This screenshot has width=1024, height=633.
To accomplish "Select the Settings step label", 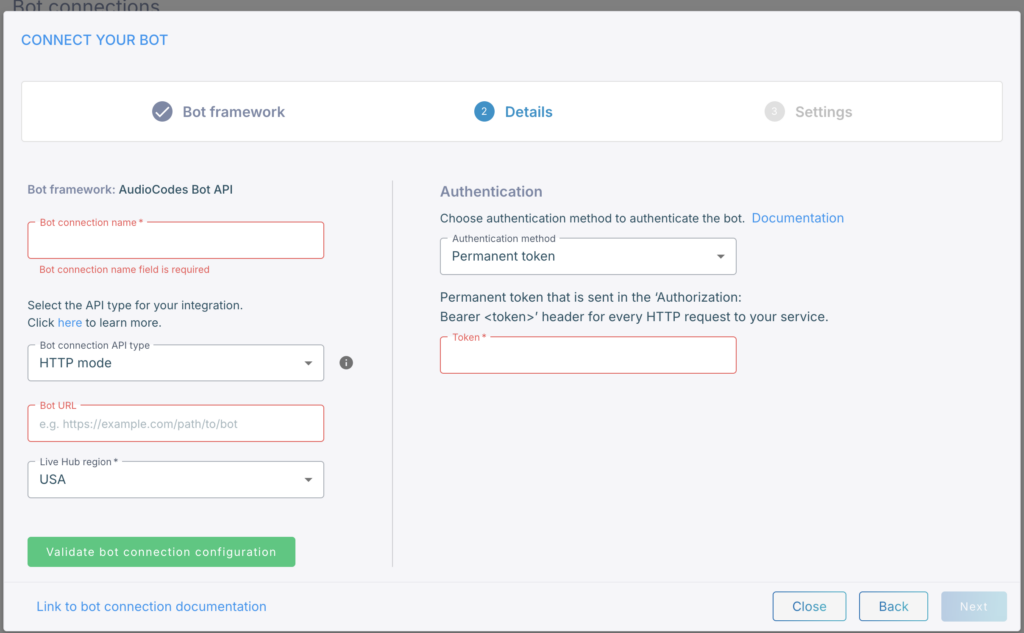I will pos(823,112).
